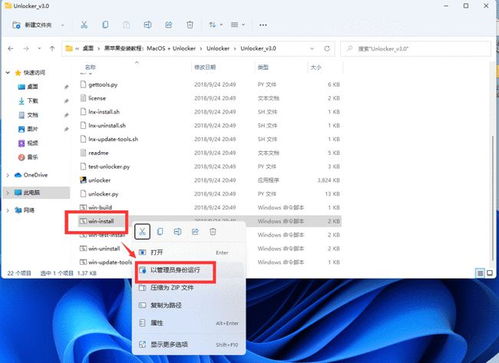Image resolution: width=499 pixels, height=363 pixels.
Task: Expand the Sort options dropdown
Action: pyautogui.click(x=215, y=25)
